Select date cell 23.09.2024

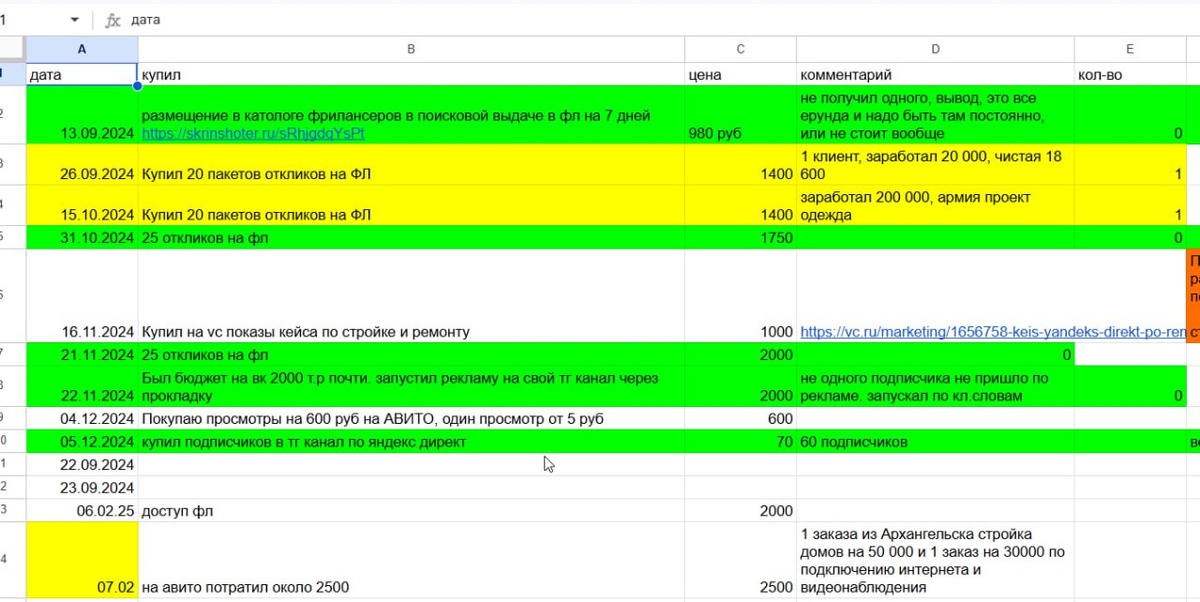tap(82, 488)
